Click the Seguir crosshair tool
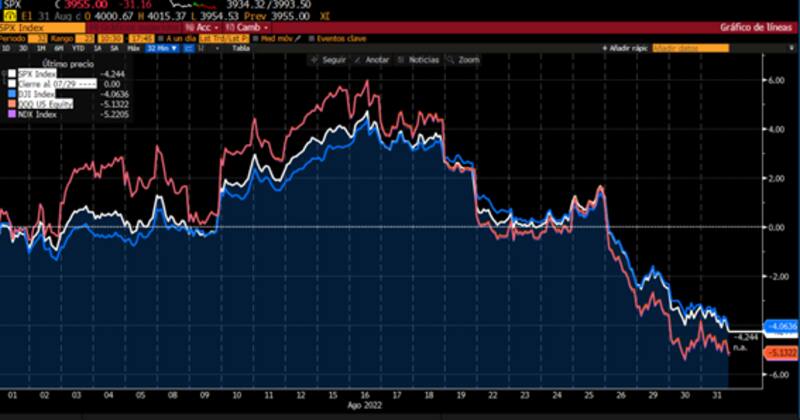Image resolution: width=800 pixels, height=420 pixels. point(328,60)
